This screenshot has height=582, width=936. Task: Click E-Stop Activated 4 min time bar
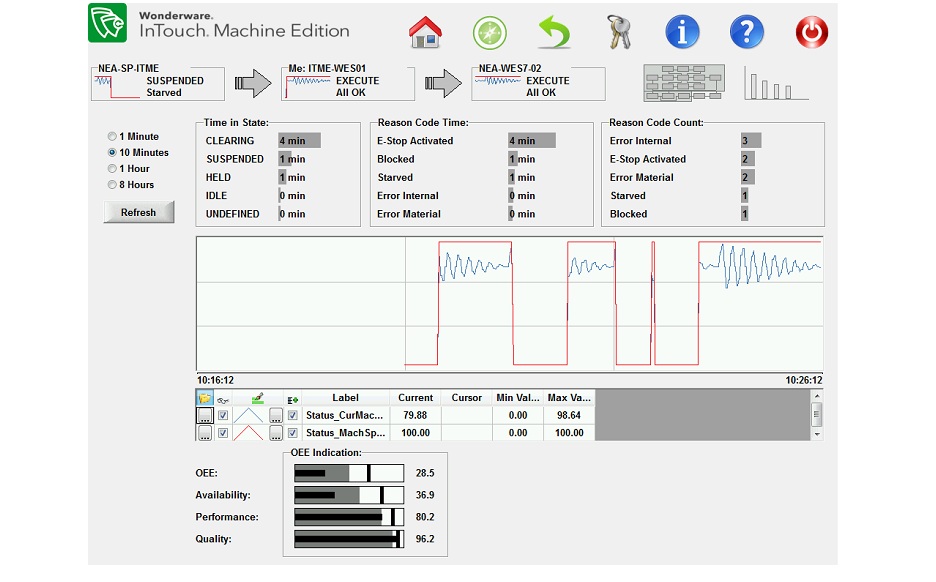pyautogui.click(x=532, y=141)
